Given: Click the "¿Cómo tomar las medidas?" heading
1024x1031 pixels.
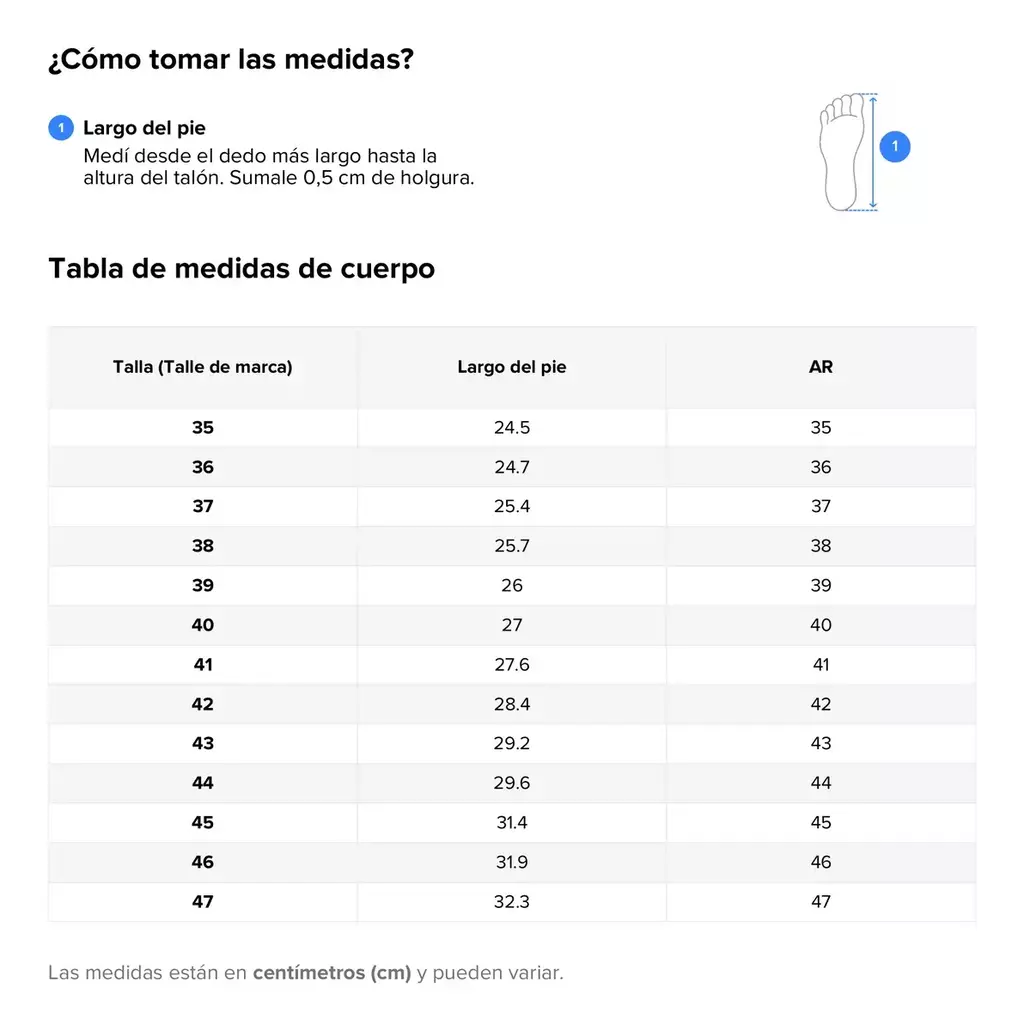Looking at the screenshot, I should (x=231, y=60).
